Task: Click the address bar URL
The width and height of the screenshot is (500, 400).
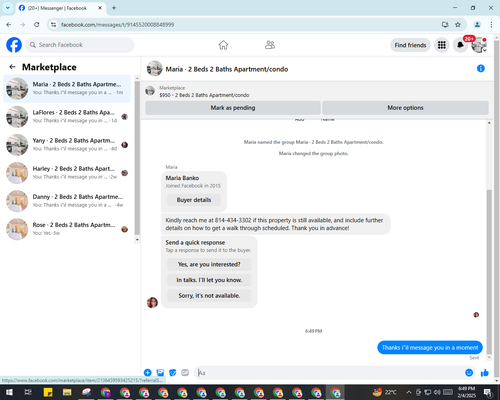Action: coord(117,25)
